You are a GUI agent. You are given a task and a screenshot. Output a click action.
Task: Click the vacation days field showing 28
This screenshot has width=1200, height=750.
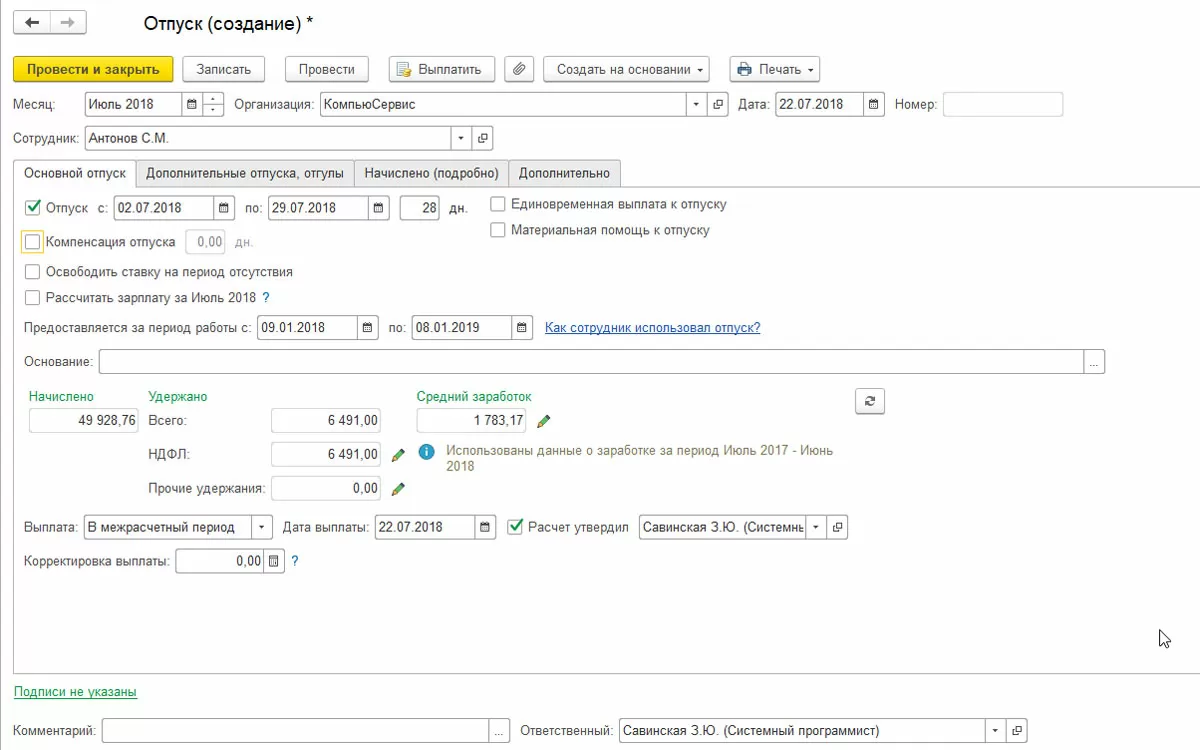pyautogui.click(x=421, y=208)
